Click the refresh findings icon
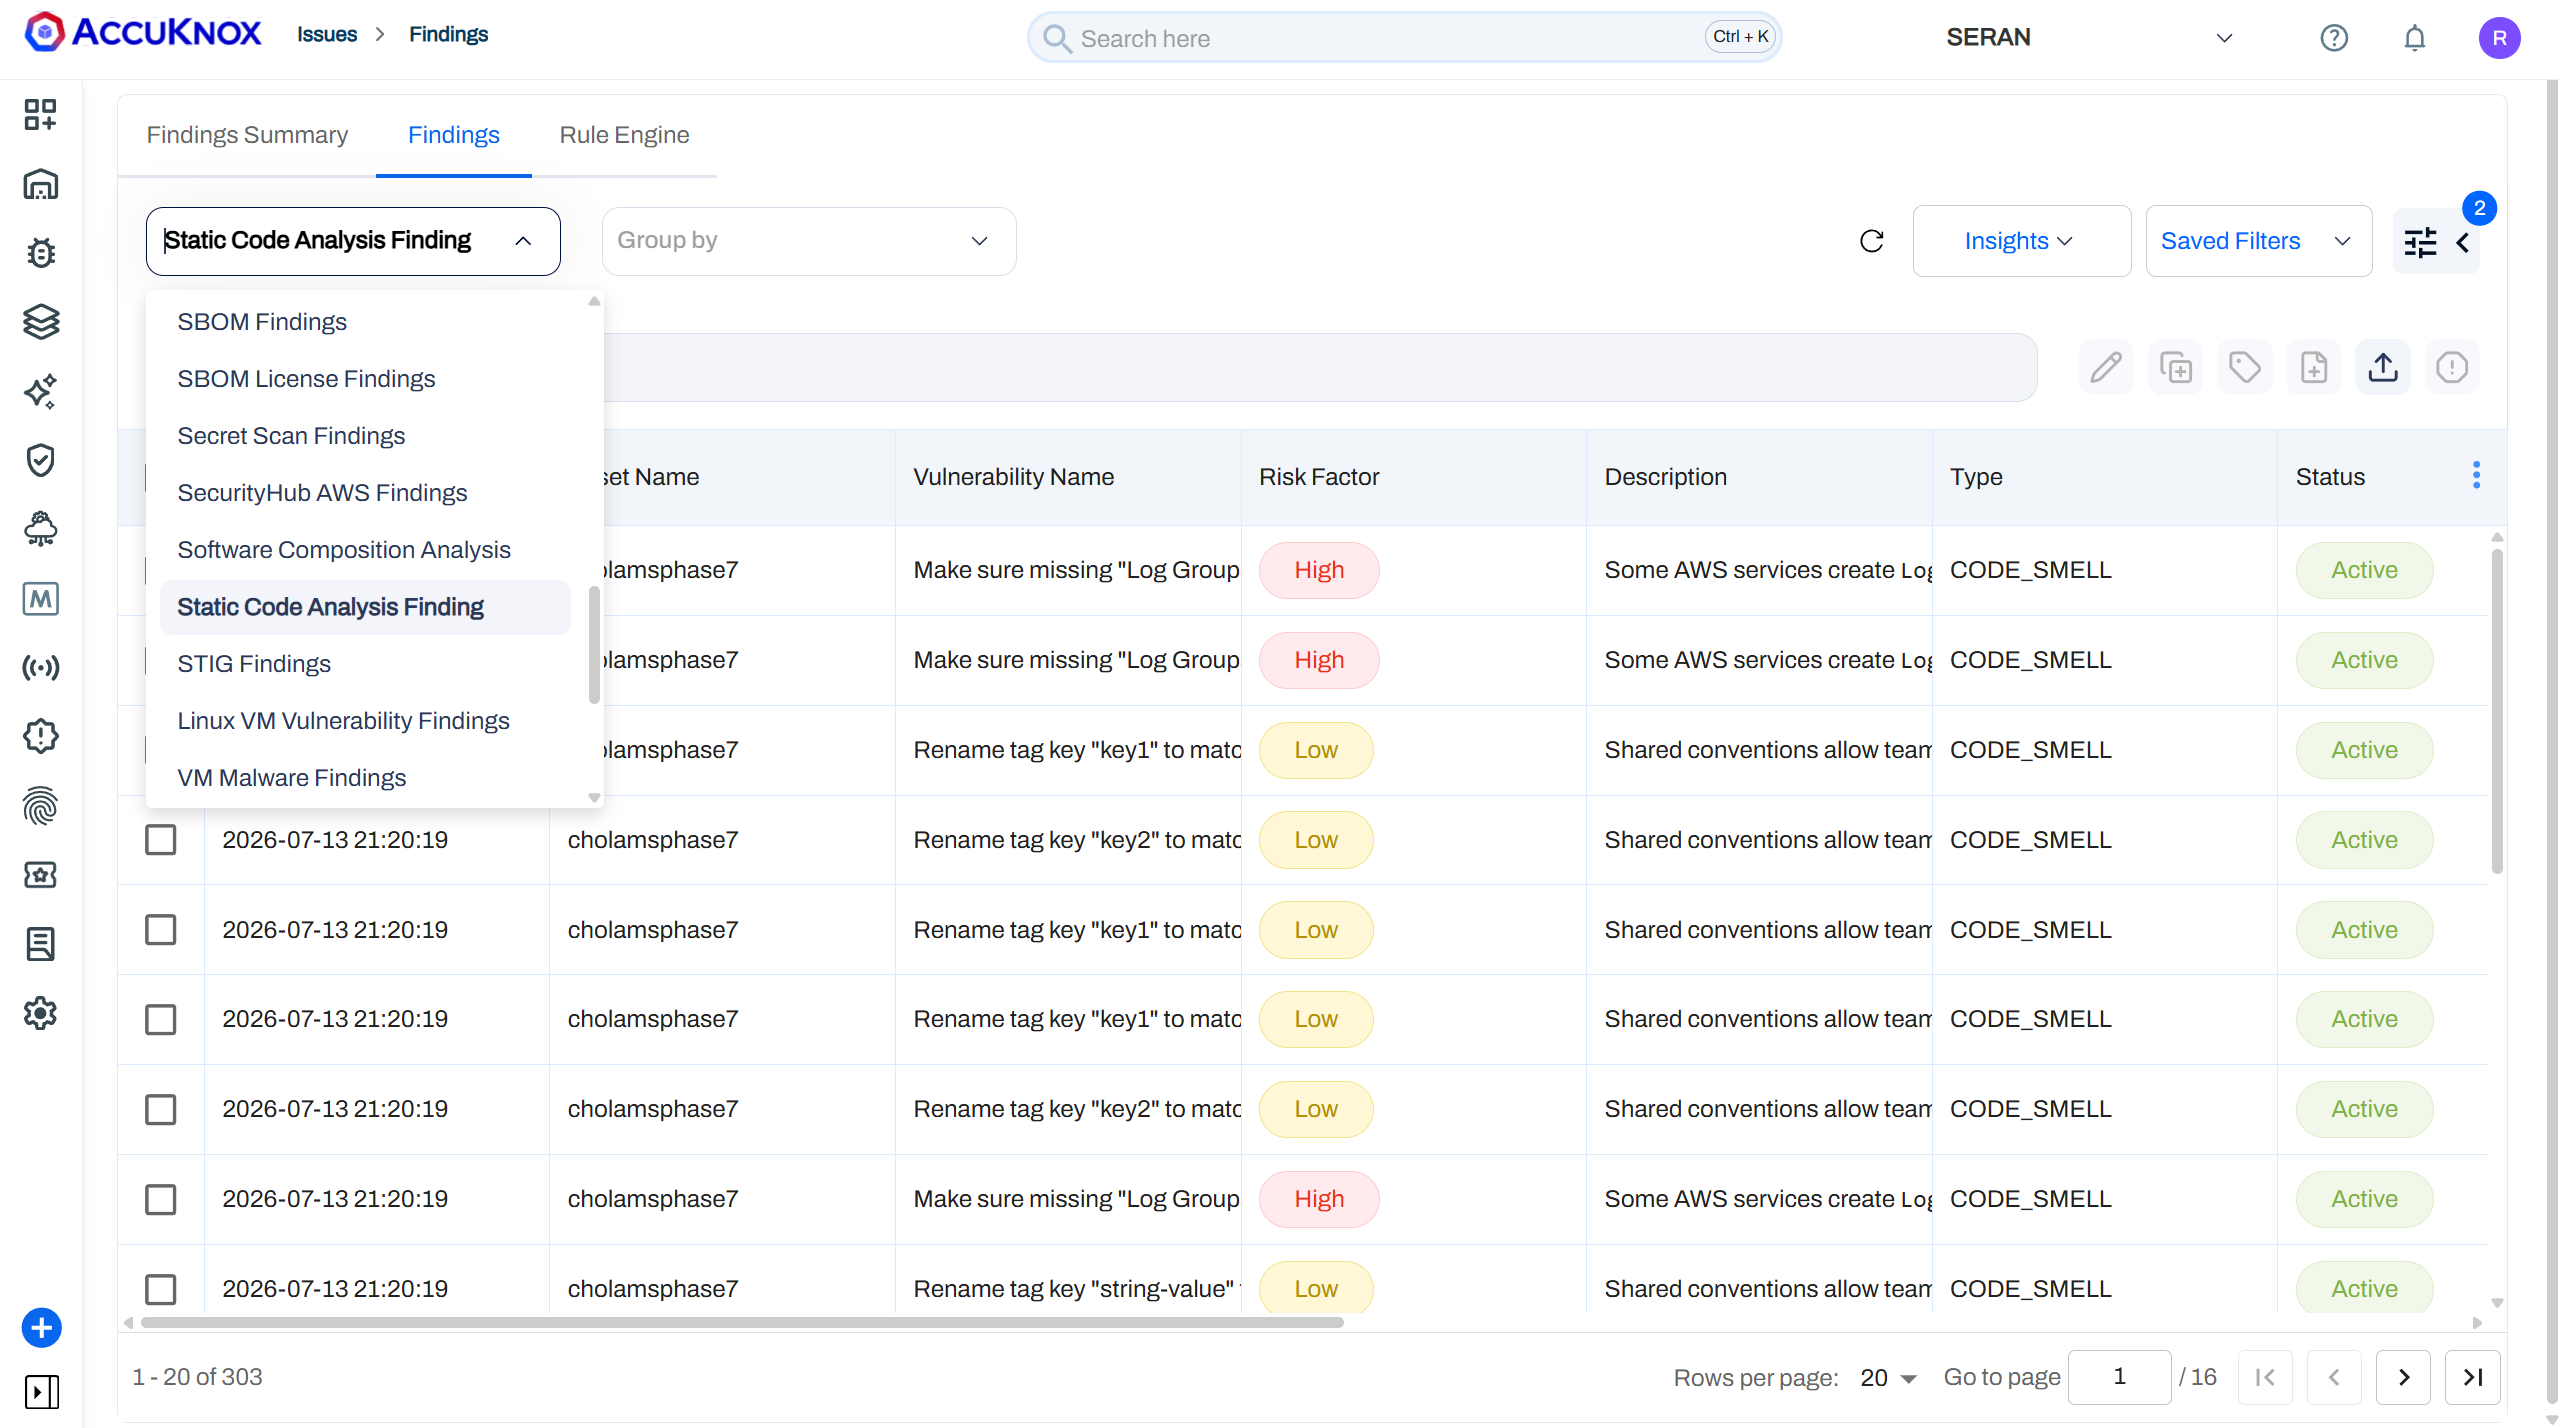 tap(1871, 241)
